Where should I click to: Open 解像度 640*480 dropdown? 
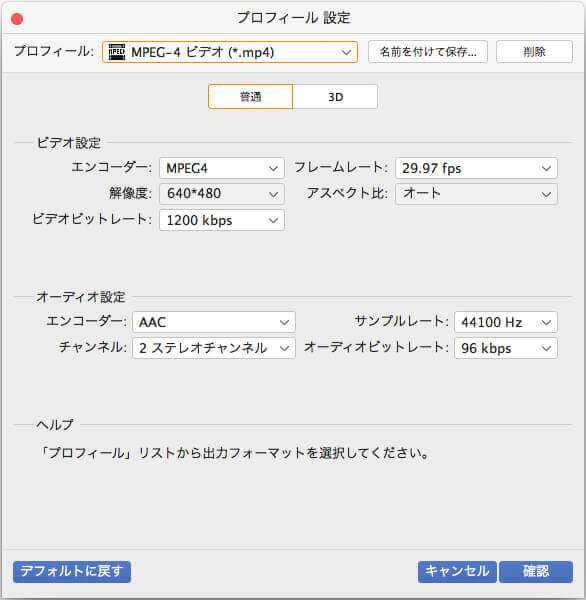click(222, 194)
